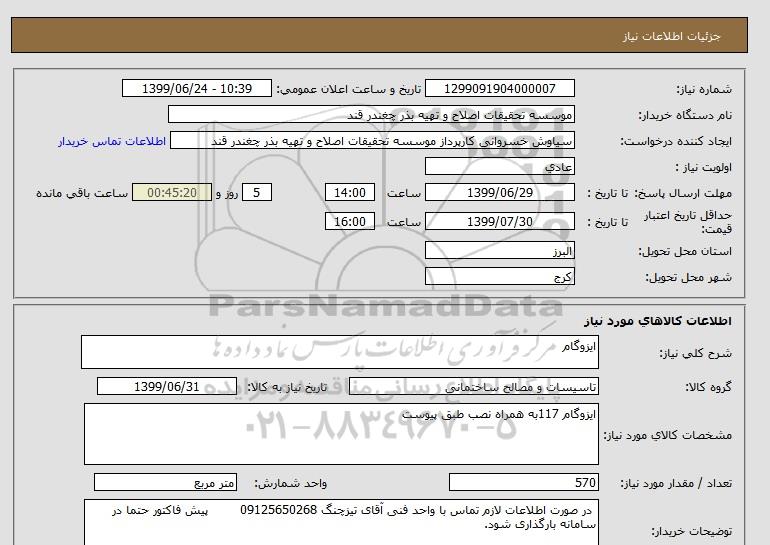Click the announcement date field 1399/06/24 - 10:39
Viewport: 770px width, 545px height.
point(196,88)
